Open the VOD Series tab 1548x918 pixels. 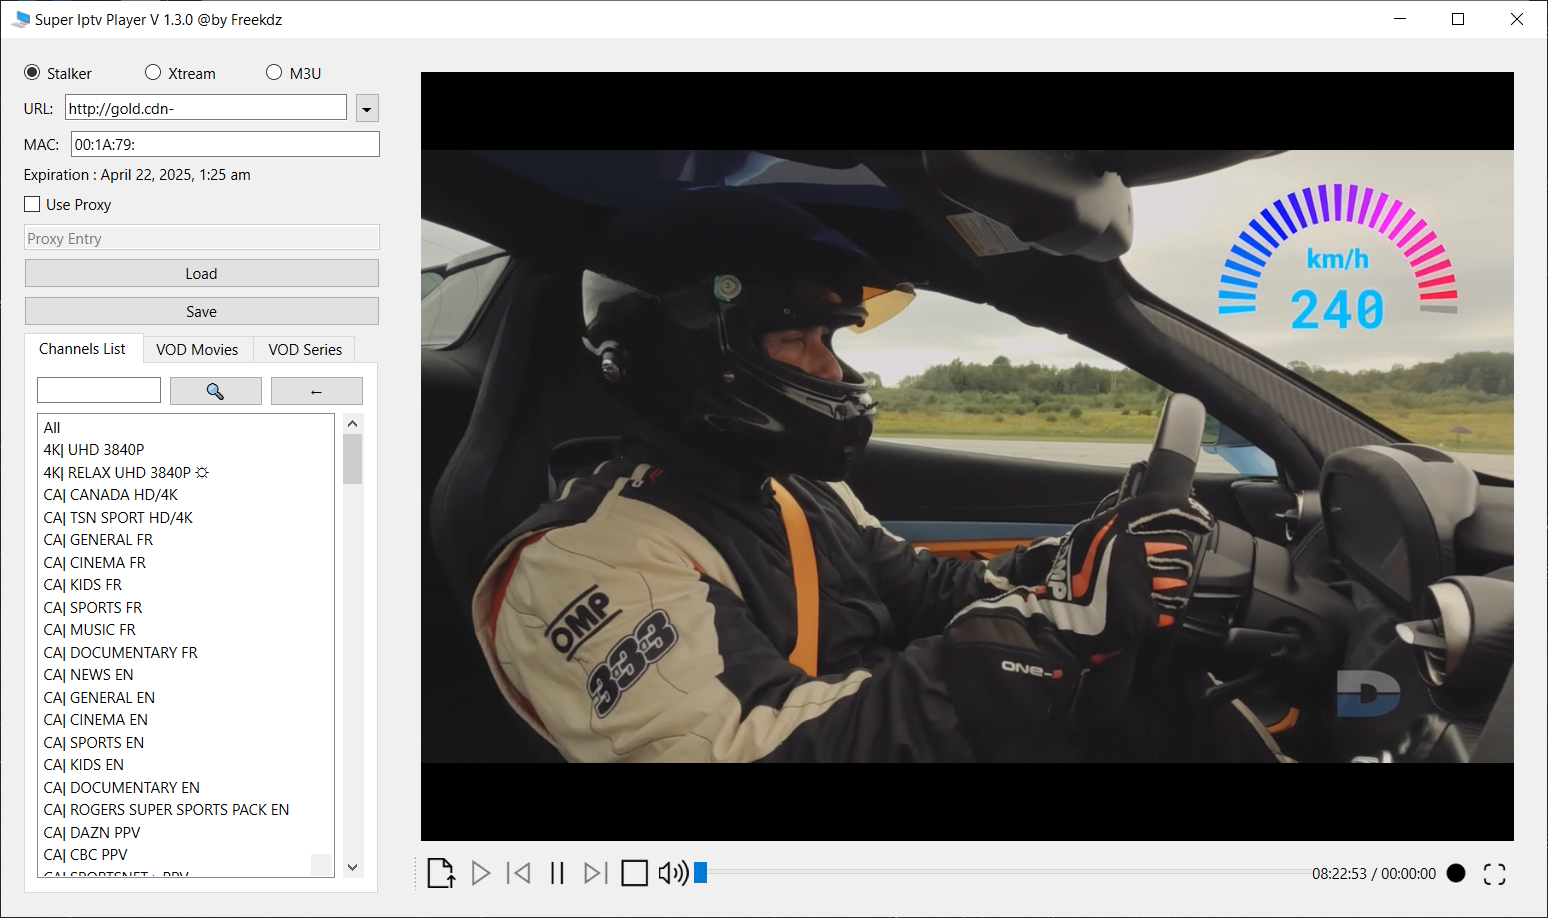pyautogui.click(x=305, y=350)
